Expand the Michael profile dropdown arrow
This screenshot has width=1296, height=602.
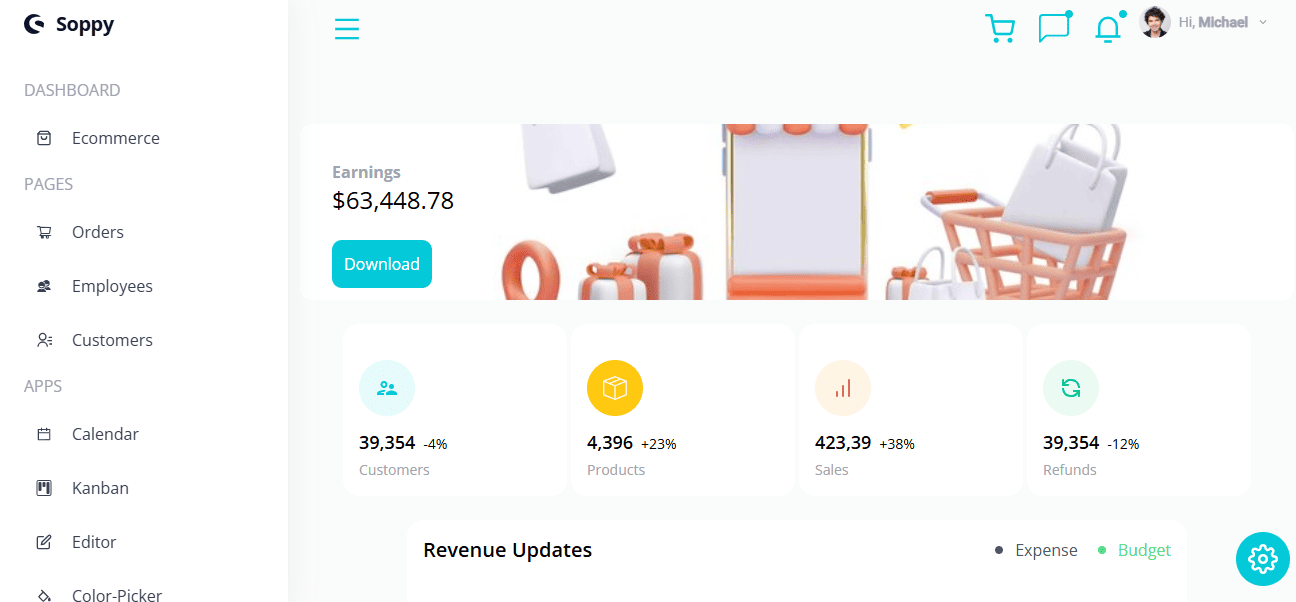[1263, 22]
